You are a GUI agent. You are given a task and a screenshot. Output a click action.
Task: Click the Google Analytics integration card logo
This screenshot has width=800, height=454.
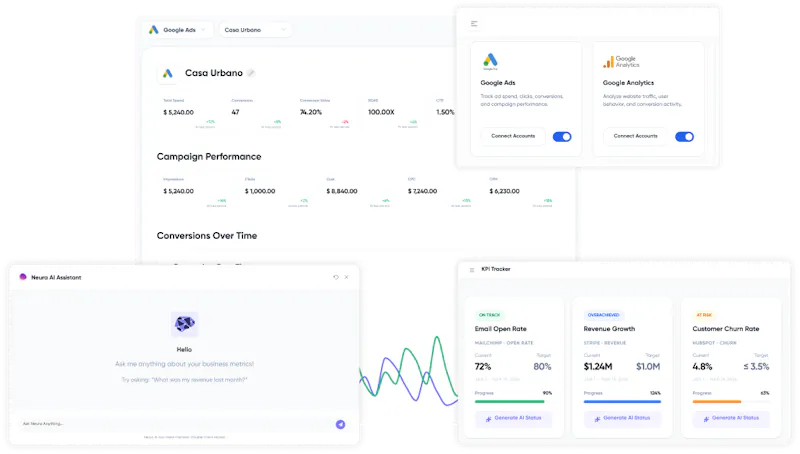[621, 62]
